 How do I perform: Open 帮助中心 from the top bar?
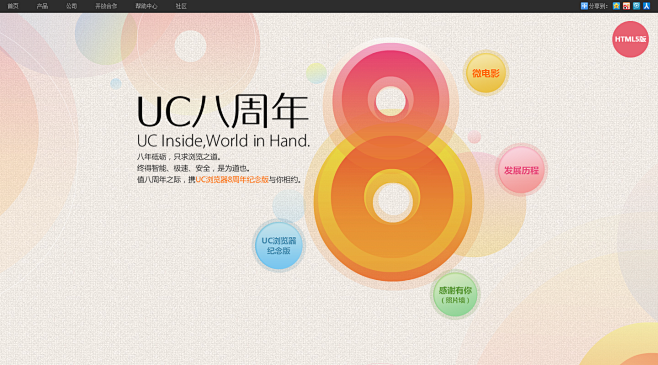pos(146,6)
